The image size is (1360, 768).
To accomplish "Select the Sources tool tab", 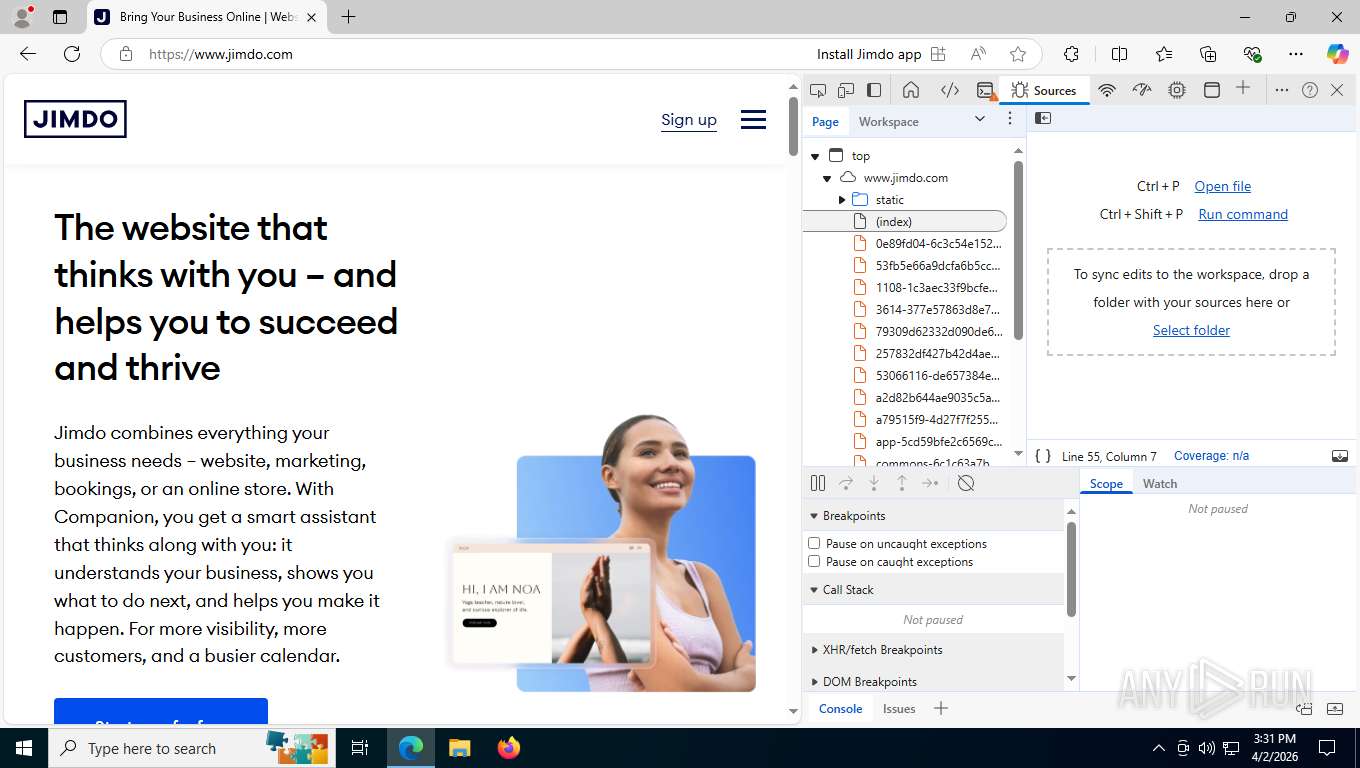I will (x=1043, y=90).
